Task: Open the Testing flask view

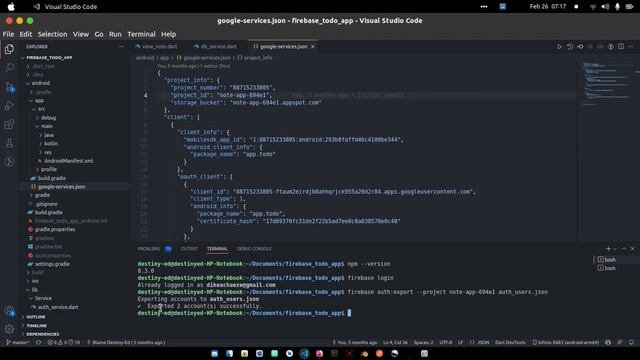Action: tap(9, 143)
